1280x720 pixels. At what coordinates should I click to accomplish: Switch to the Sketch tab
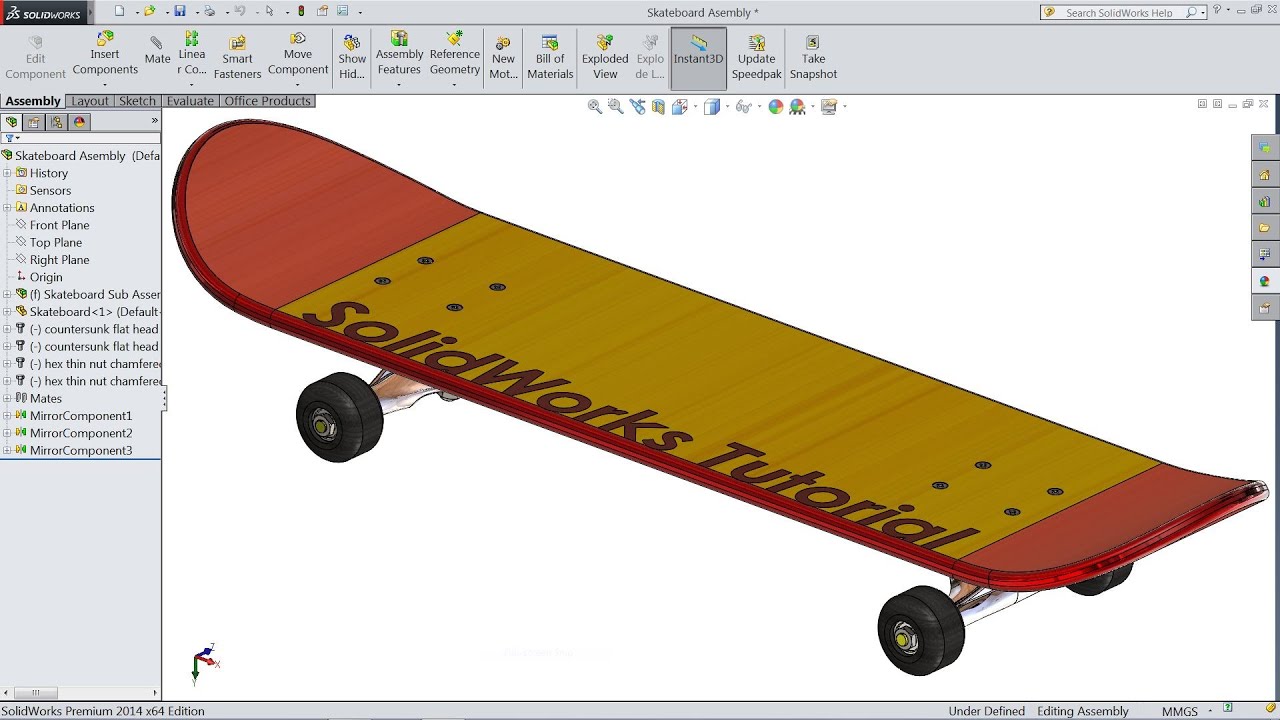point(137,101)
